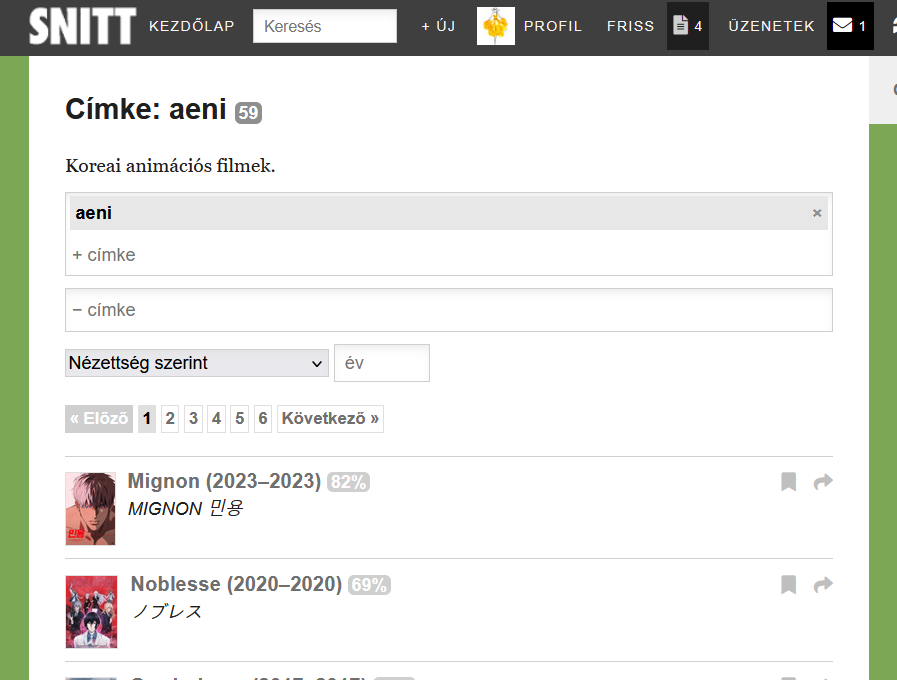Bookmark the Noblesse entry
The image size is (897, 680).
coord(788,585)
